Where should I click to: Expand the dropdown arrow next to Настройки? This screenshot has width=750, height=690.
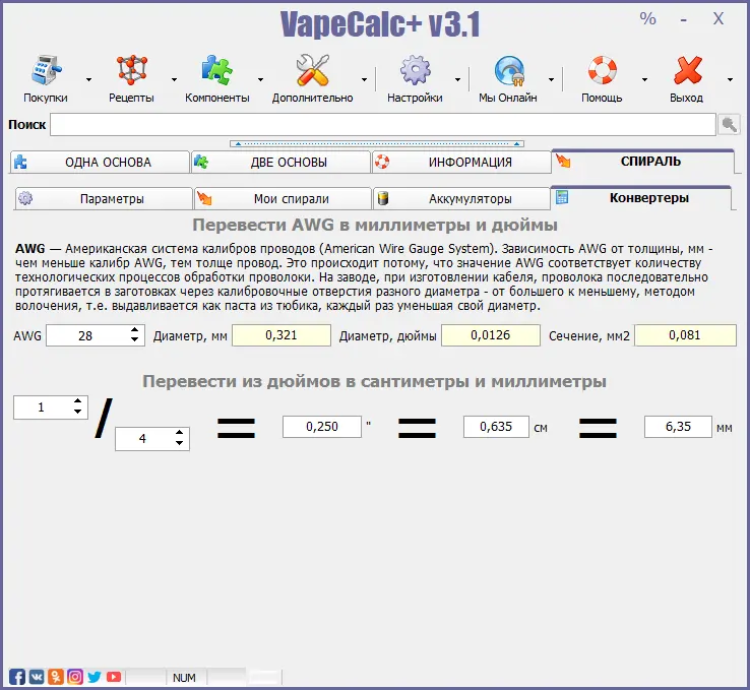tap(458, 79)
